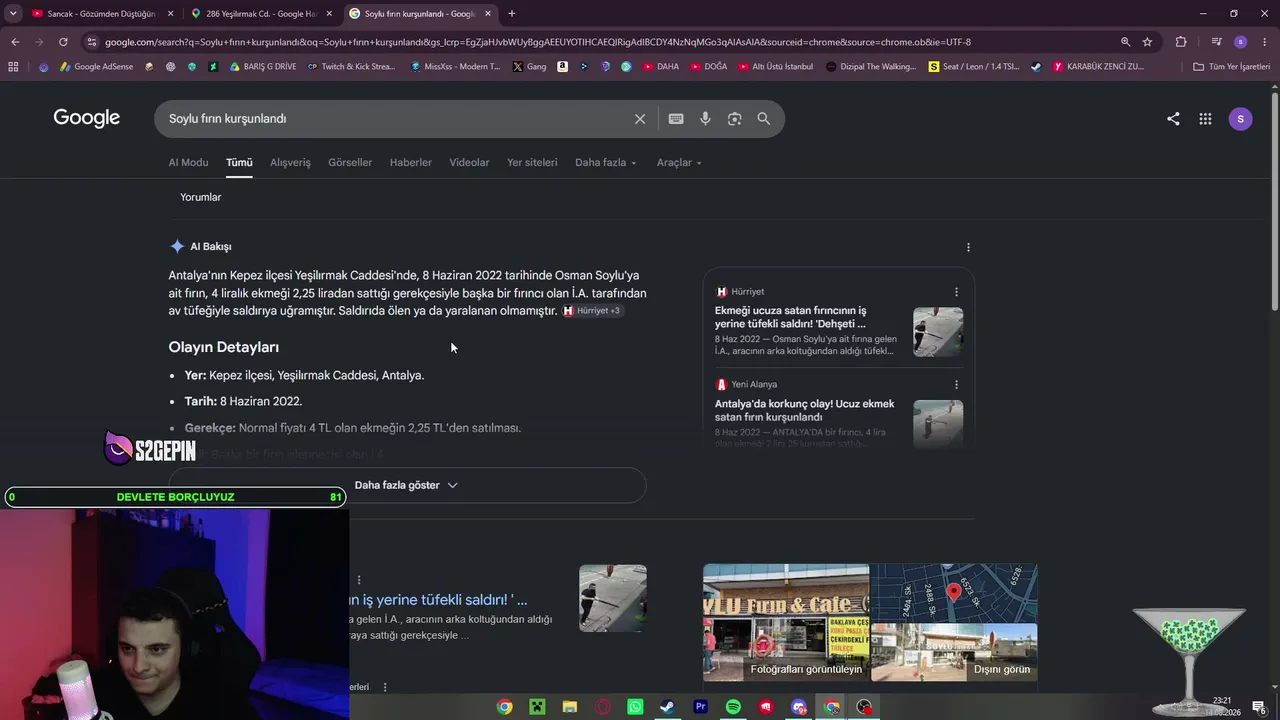
Task: Click the page vertical scrollbar
Action: pos(1275,200)
